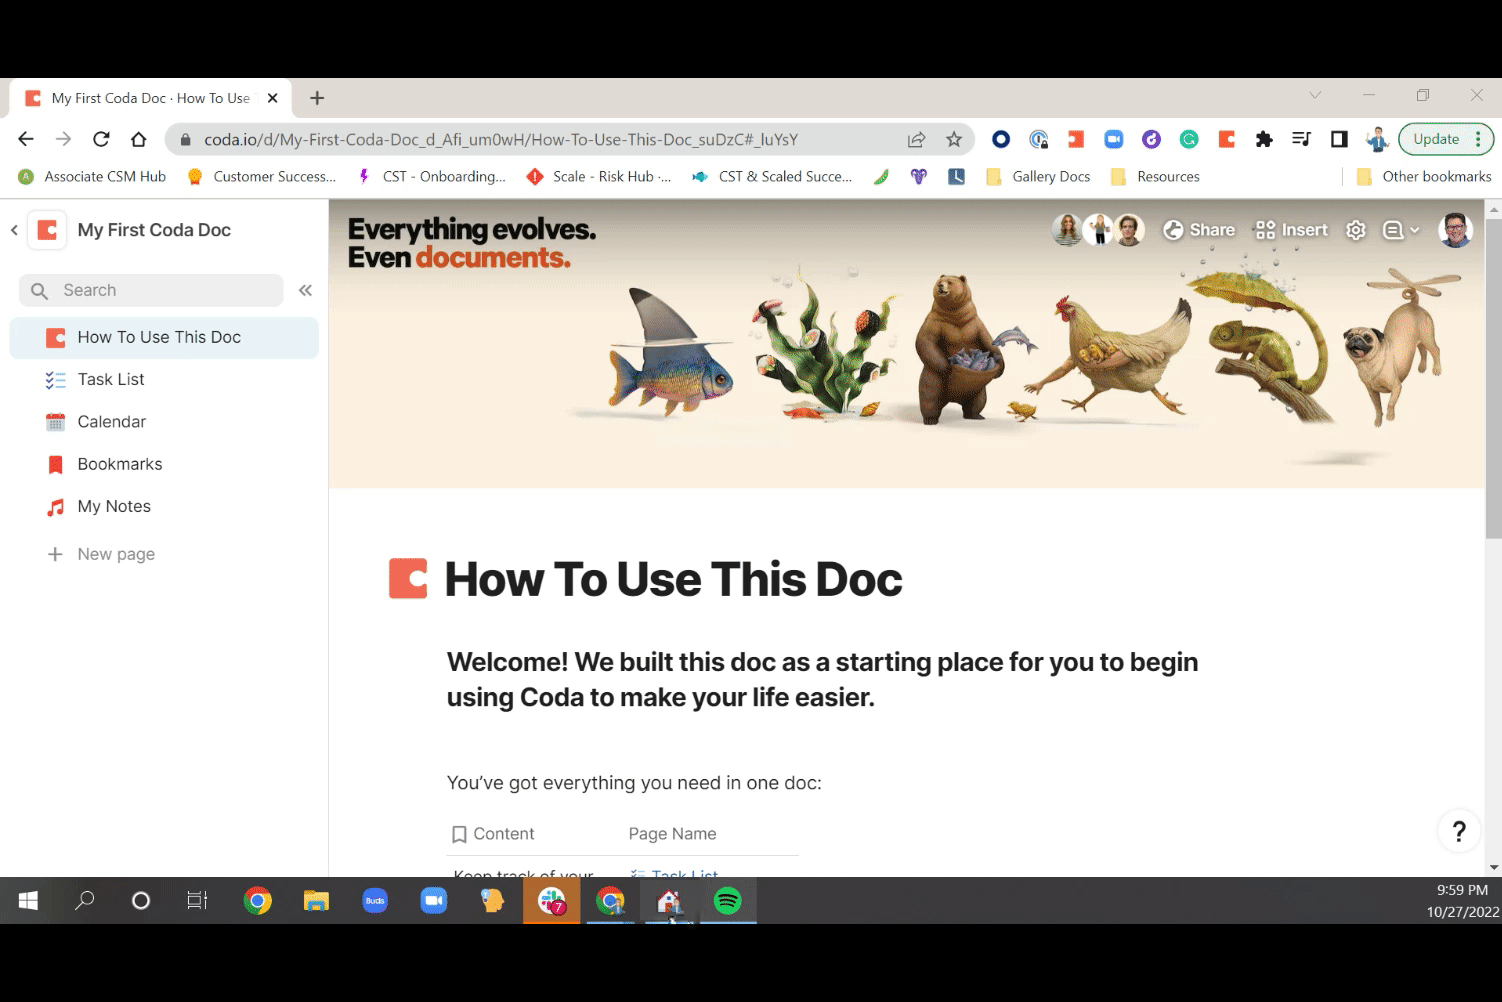This screenshot has height=1002, width=1502.
Task: Focus the sidebar Search field
Action: 151,290
